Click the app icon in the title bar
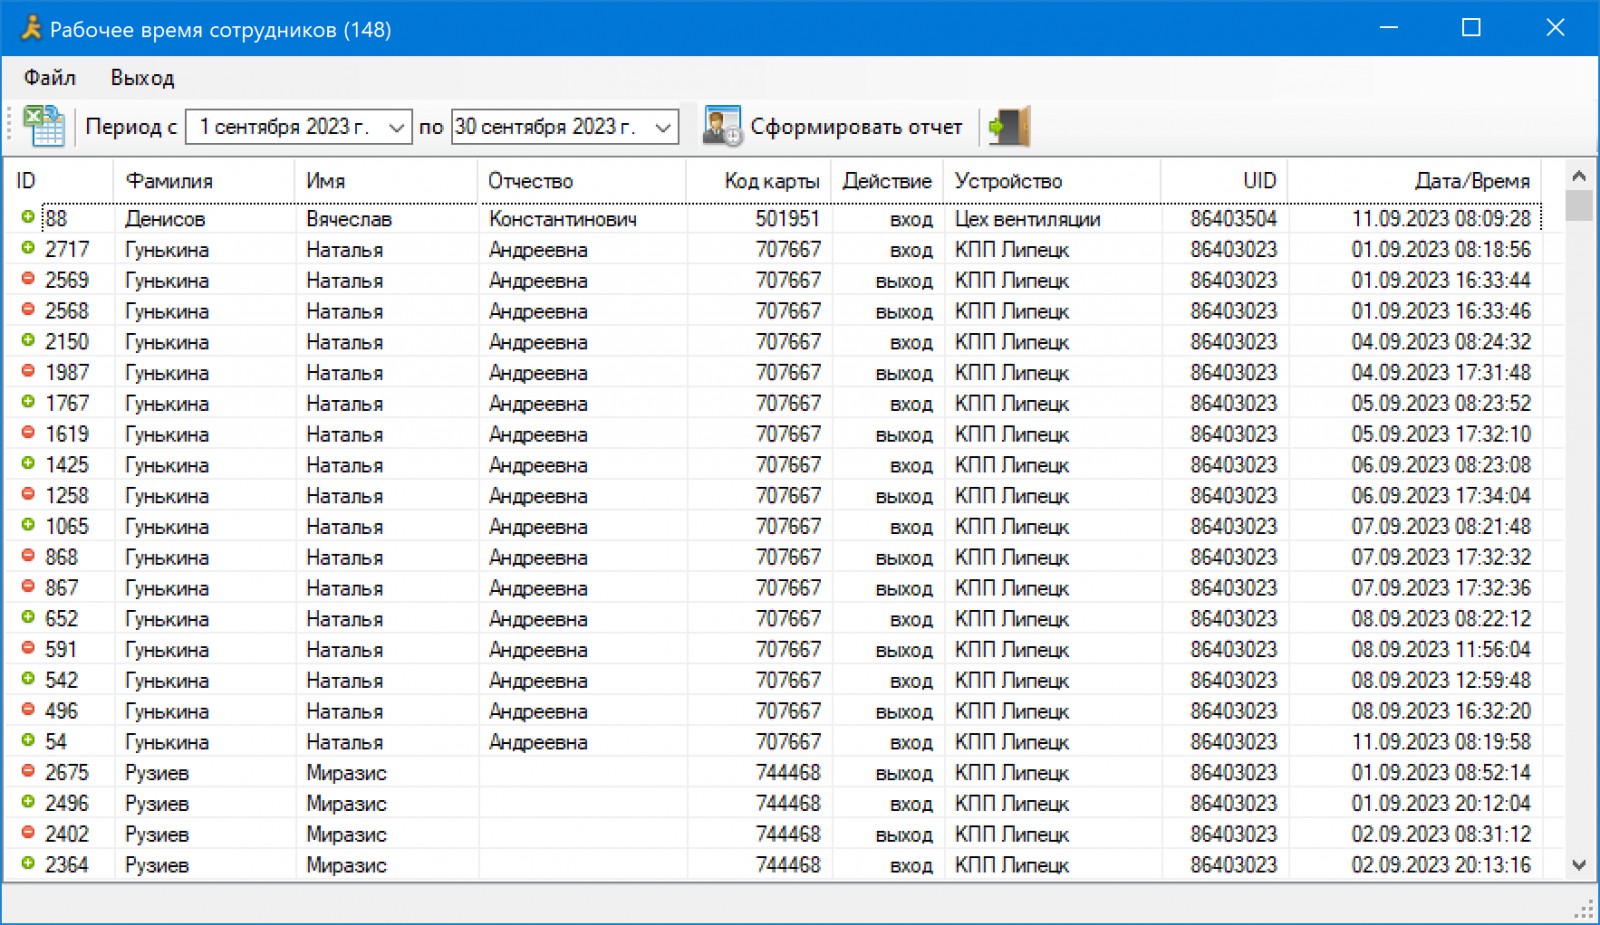Image resolution: width=1600 pixels, height=925 pixels. coord(31,28)
